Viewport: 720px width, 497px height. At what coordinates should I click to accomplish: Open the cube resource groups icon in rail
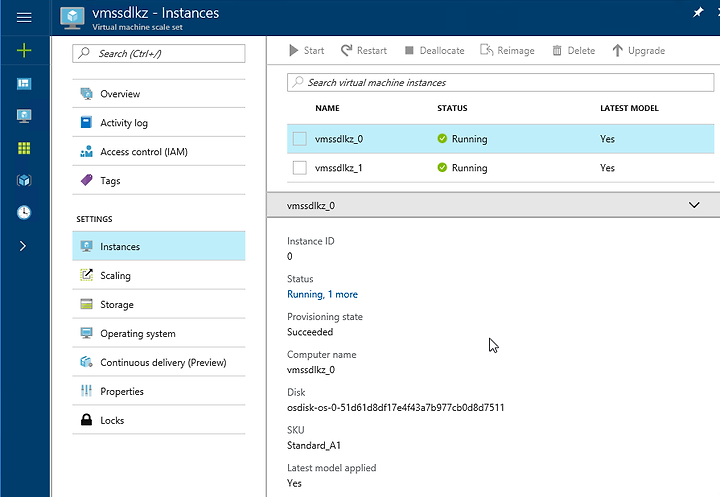(24, 180)
